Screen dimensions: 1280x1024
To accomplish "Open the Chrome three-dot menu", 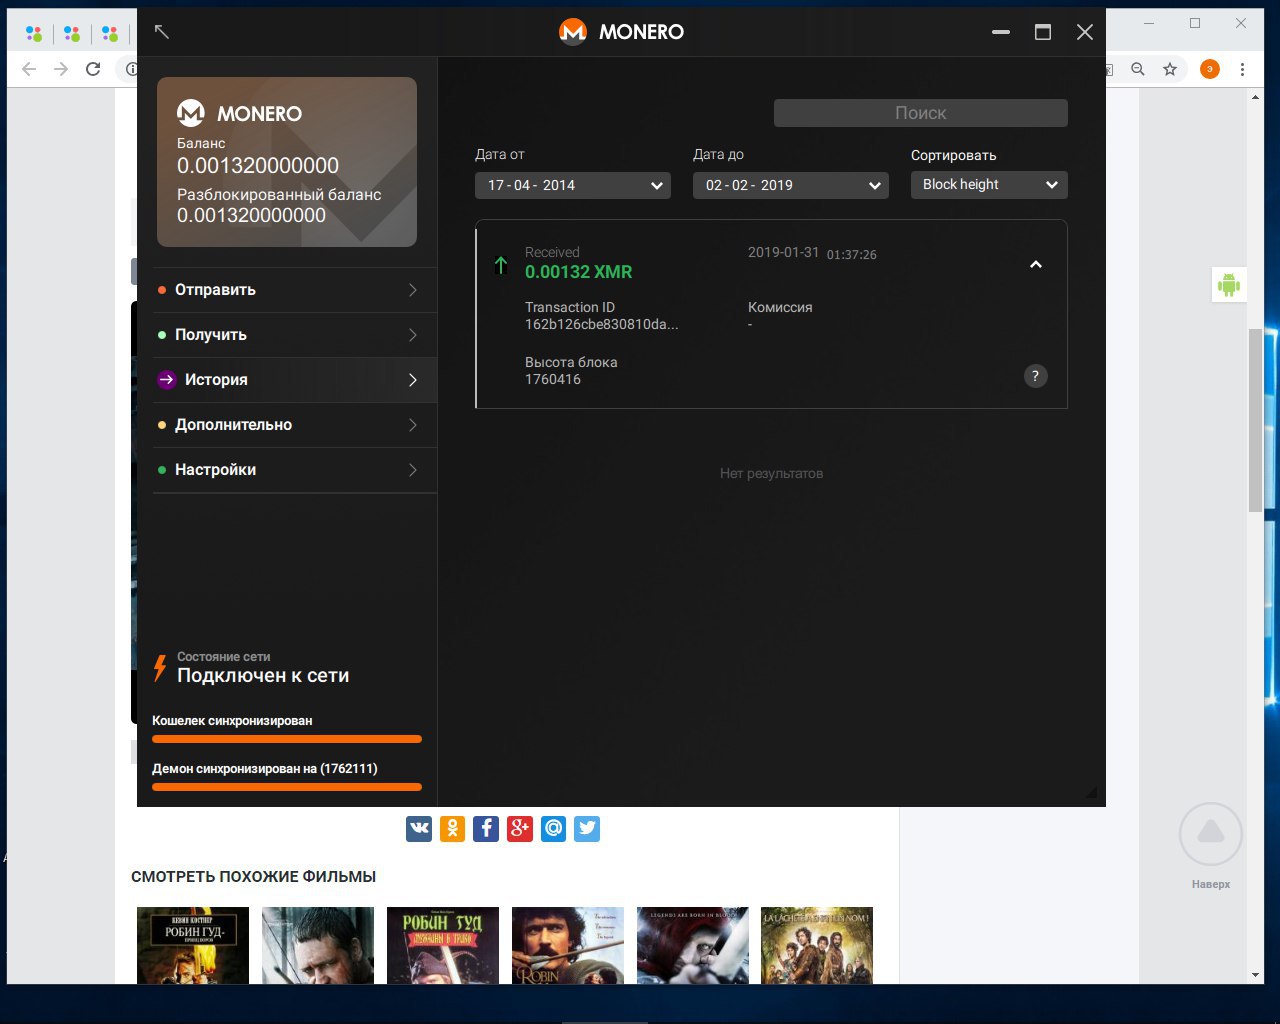I will tap(1242, 69).
